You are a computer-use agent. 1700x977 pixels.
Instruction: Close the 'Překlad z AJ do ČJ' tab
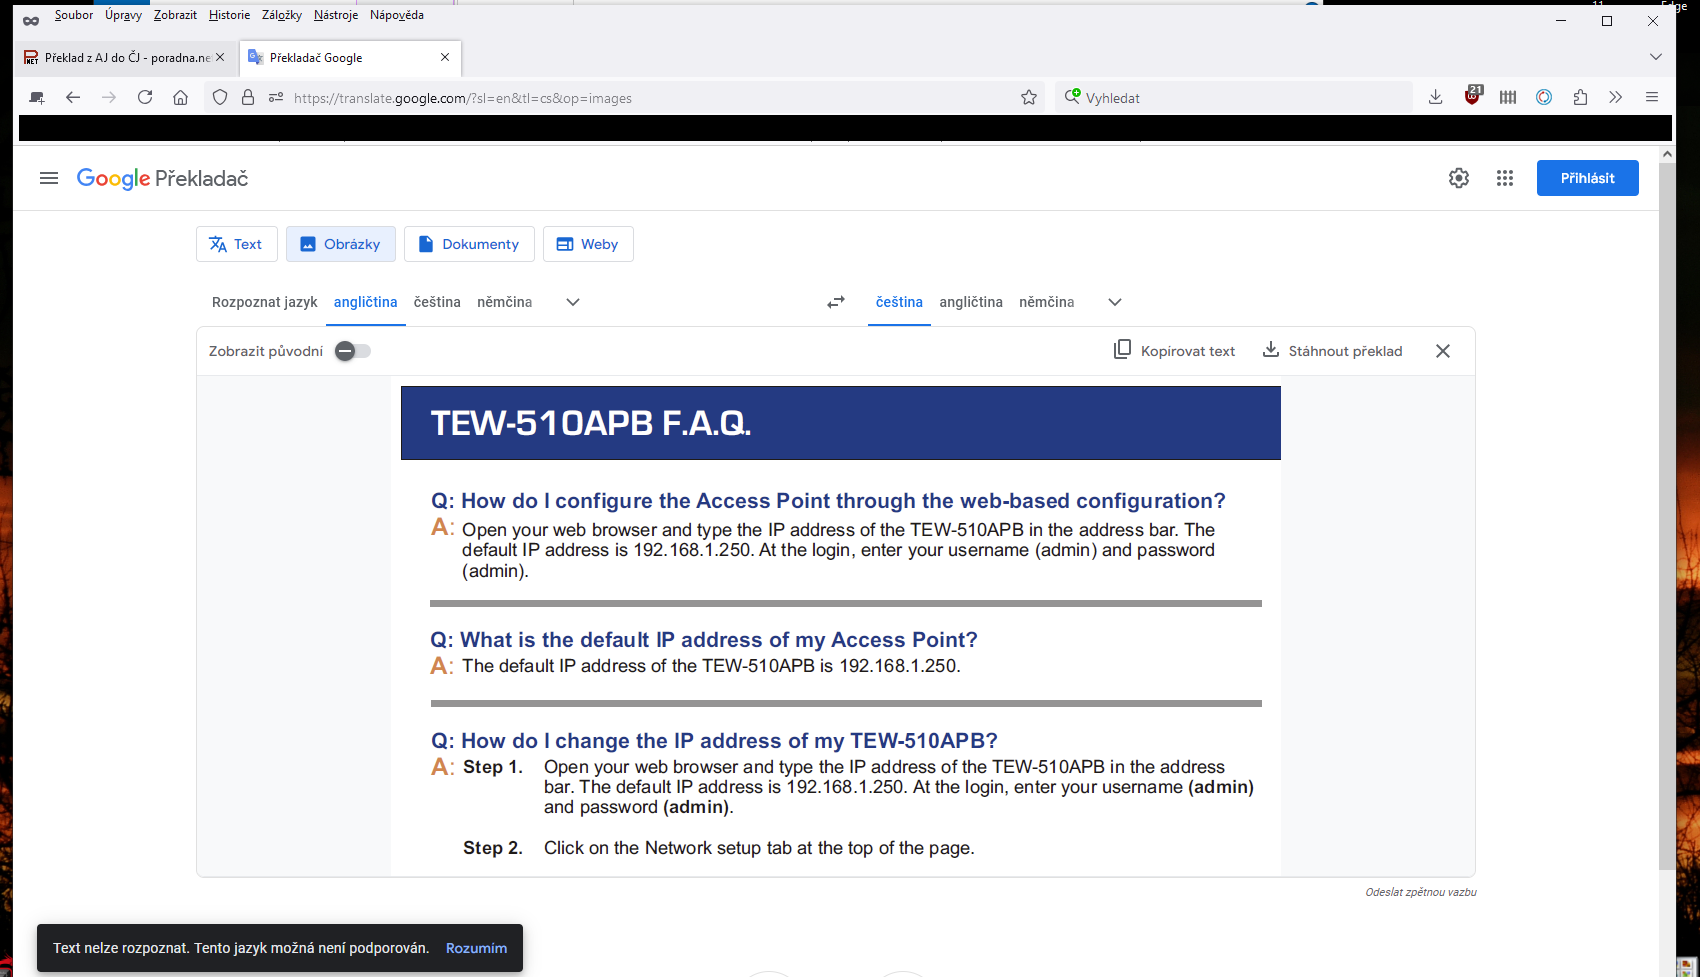(x=220, y=57)
